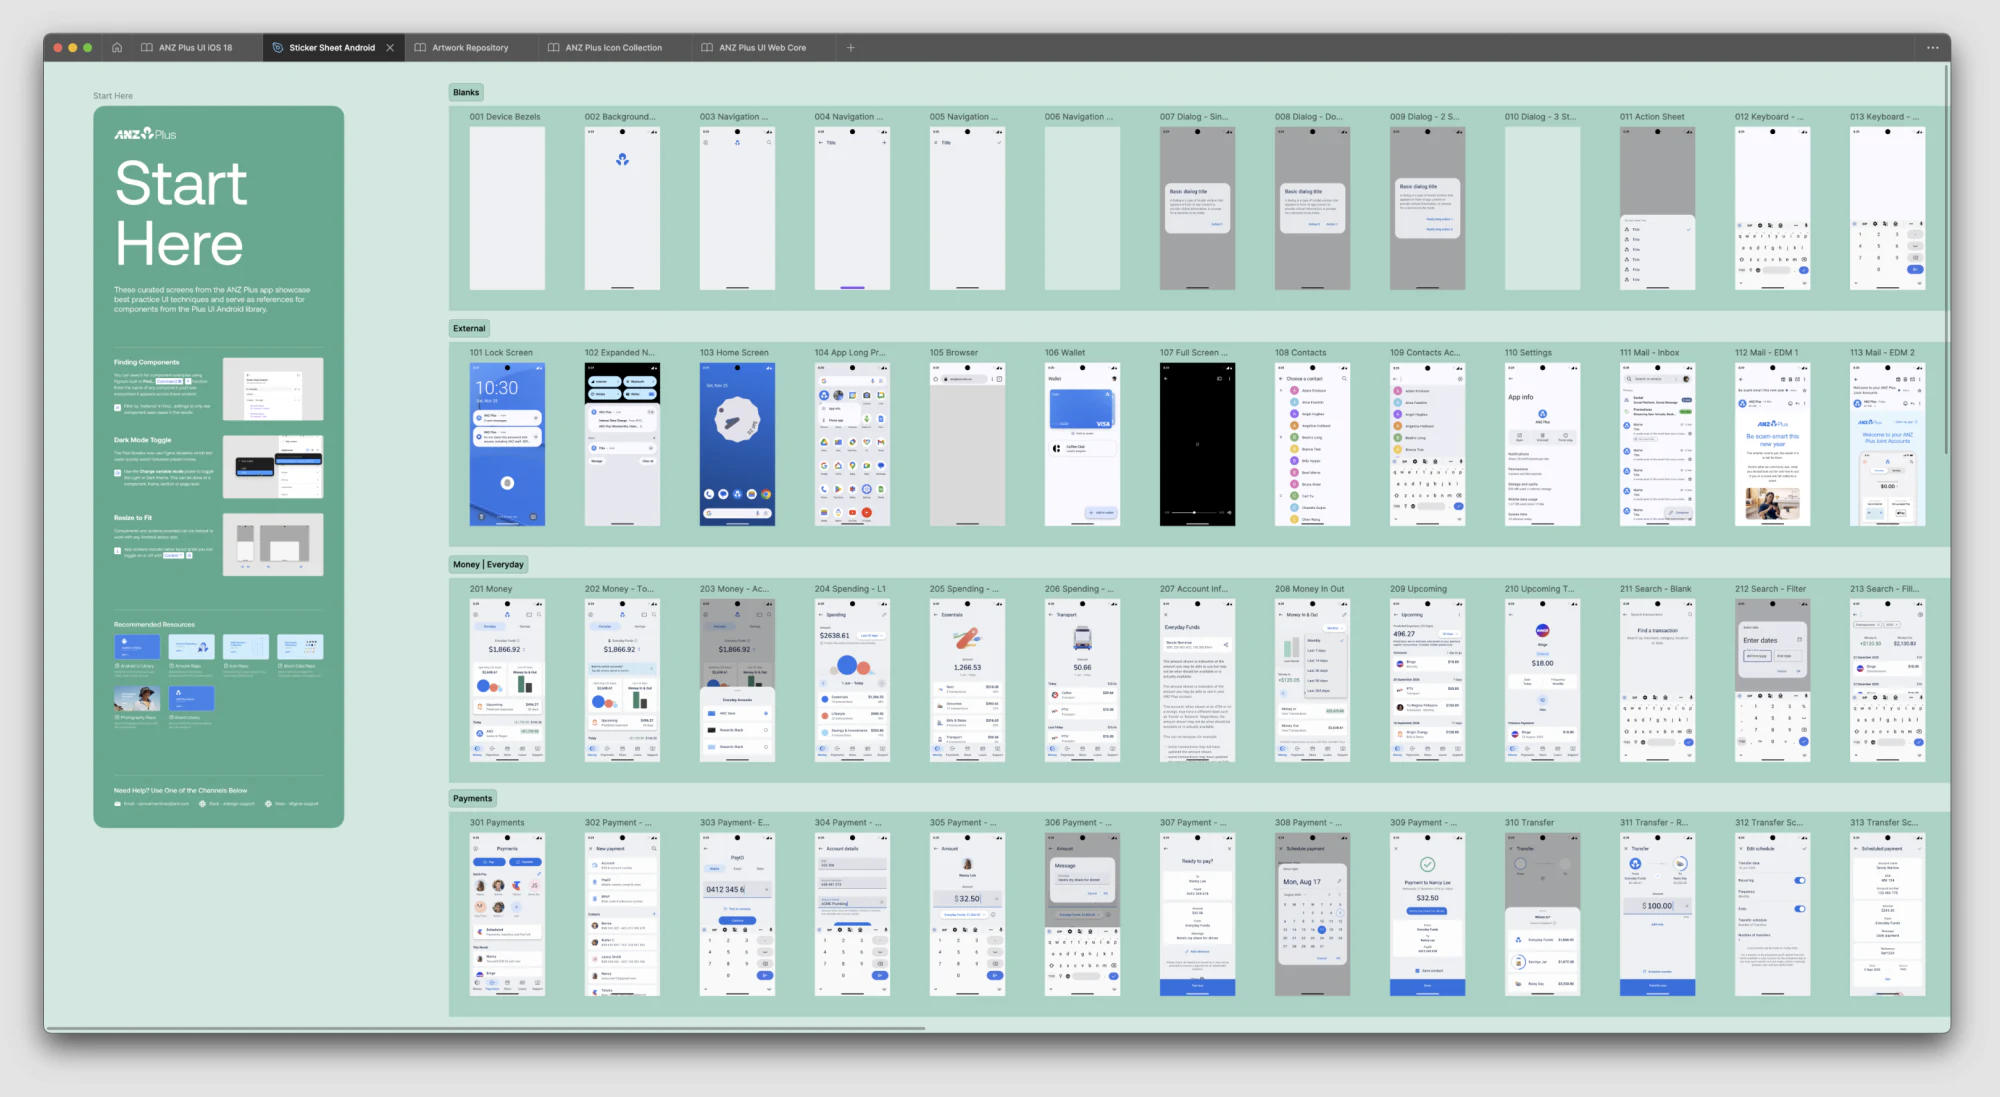Viewport: 2000px width, 1097px height.
Task: Select the Payments section label
Action: (472, 798)
